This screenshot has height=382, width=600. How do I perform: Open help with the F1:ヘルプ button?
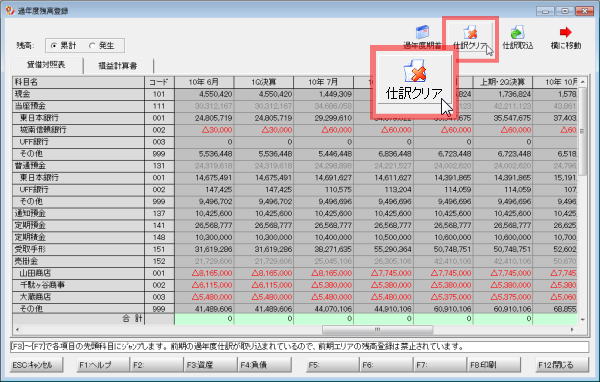tap(102, 365)
